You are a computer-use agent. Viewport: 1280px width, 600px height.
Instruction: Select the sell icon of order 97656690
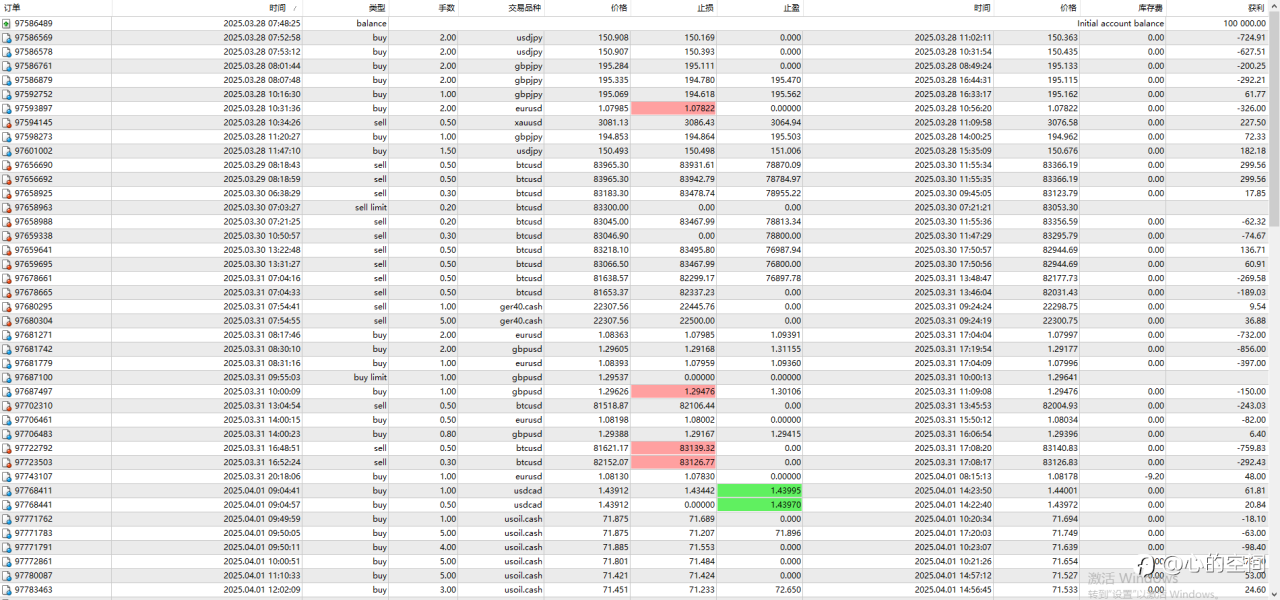[7, 165]
